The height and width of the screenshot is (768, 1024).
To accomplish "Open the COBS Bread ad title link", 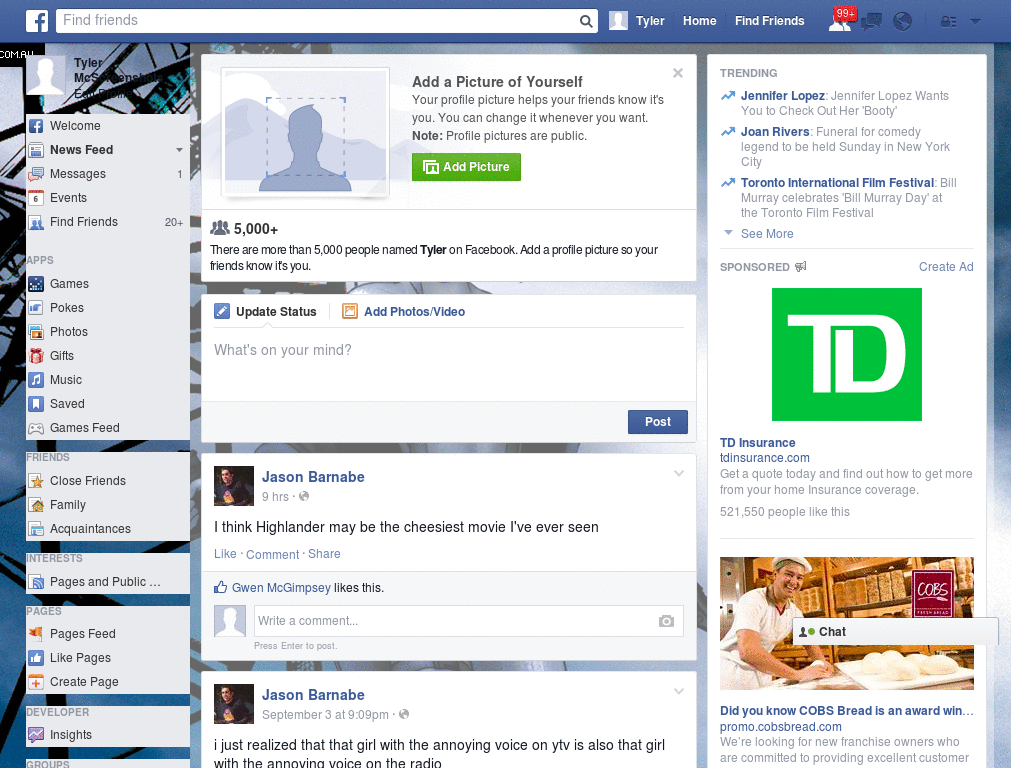I will pos(846,711).
